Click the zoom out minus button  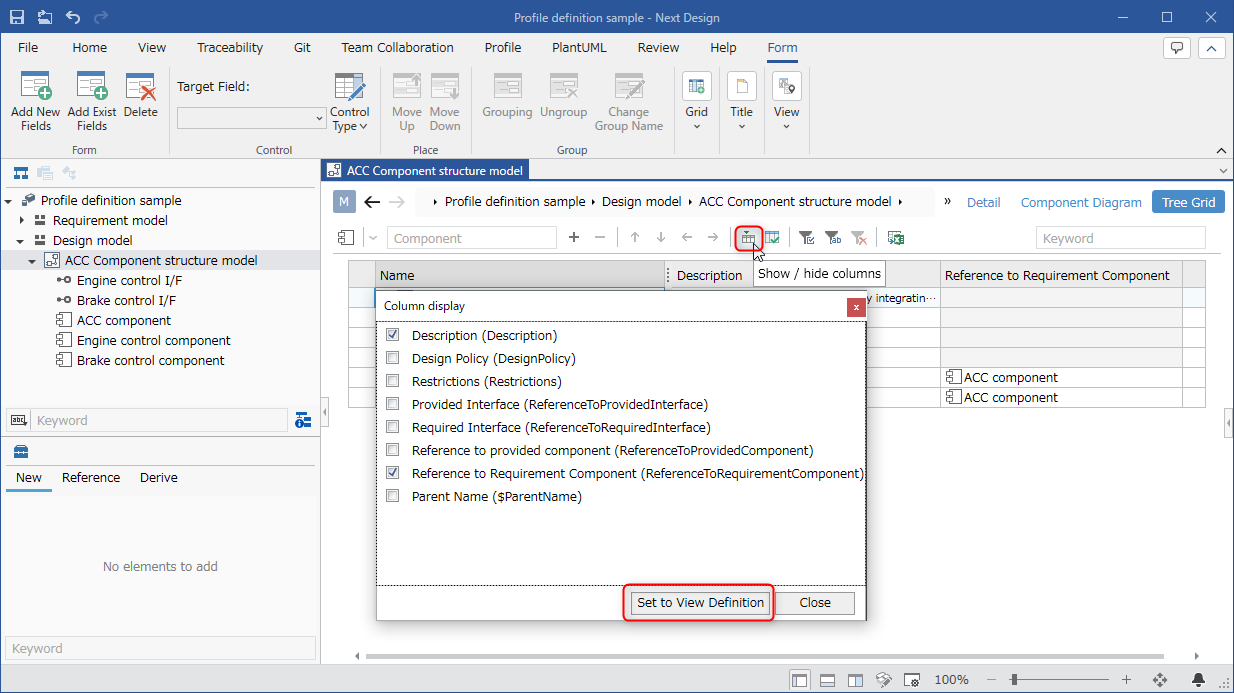pos(990,680)
